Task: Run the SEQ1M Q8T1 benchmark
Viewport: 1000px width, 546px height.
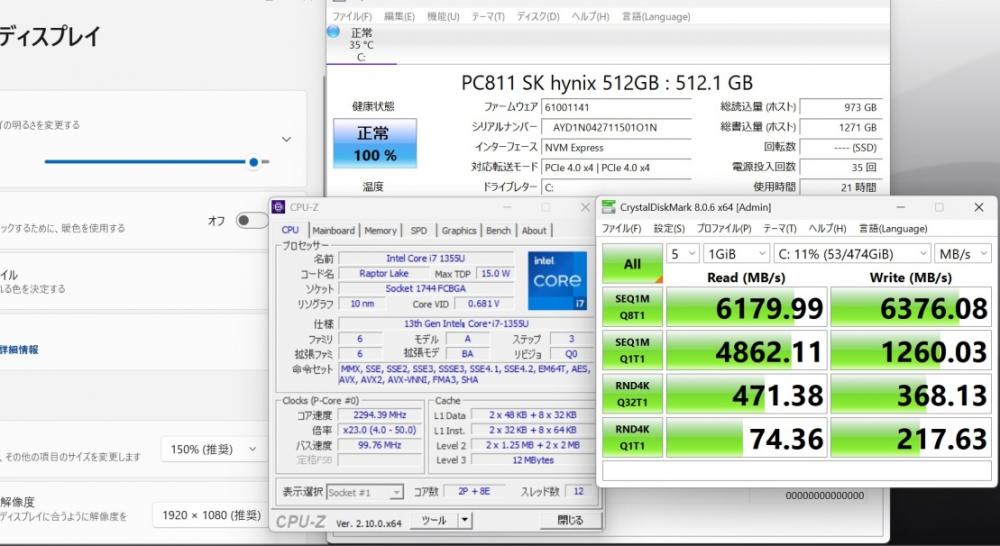Action: [632, 307]
